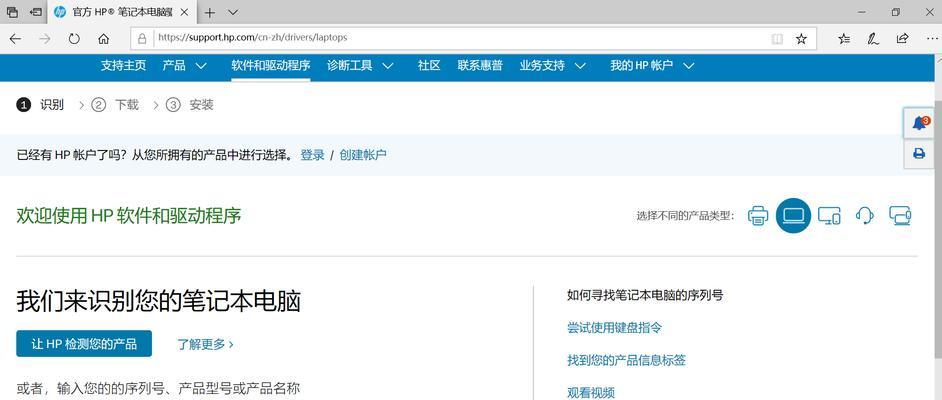Viewport: 942px width, 400px height.
Task: Go back with the browser back arrow
Action: (x=15, y=38)
